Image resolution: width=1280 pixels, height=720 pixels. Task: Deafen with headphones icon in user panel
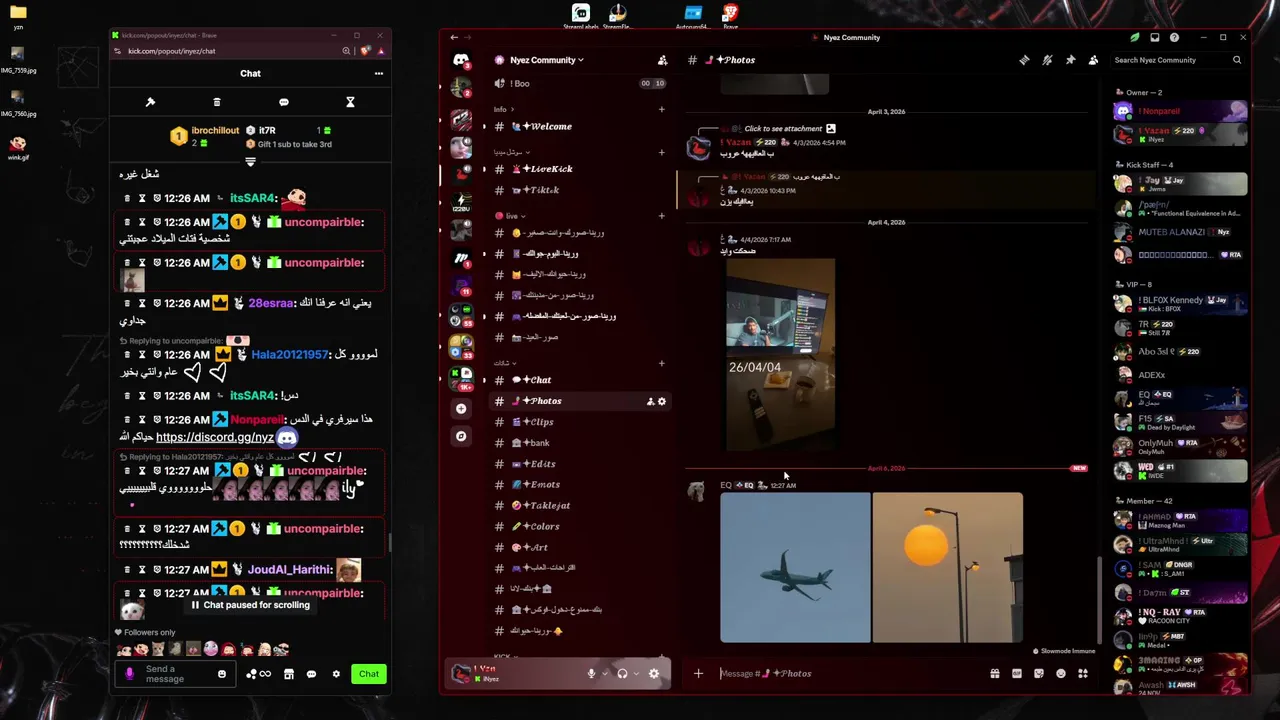[622, 673]
